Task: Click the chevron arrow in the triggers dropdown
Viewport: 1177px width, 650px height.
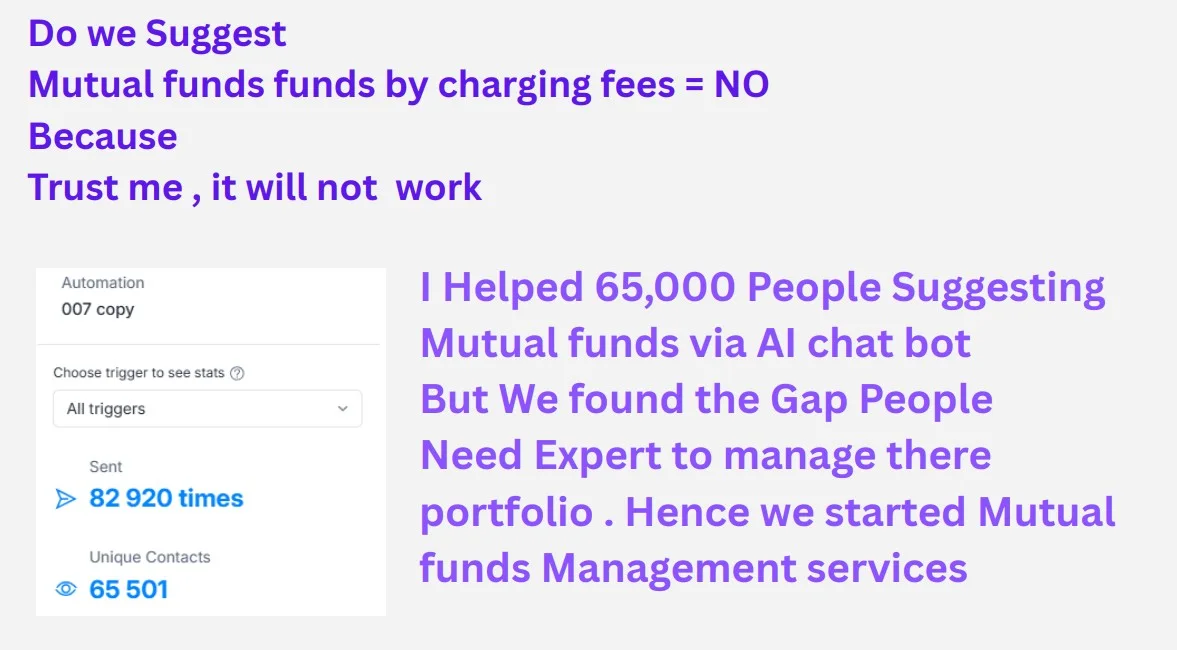Action: (343, 408)
